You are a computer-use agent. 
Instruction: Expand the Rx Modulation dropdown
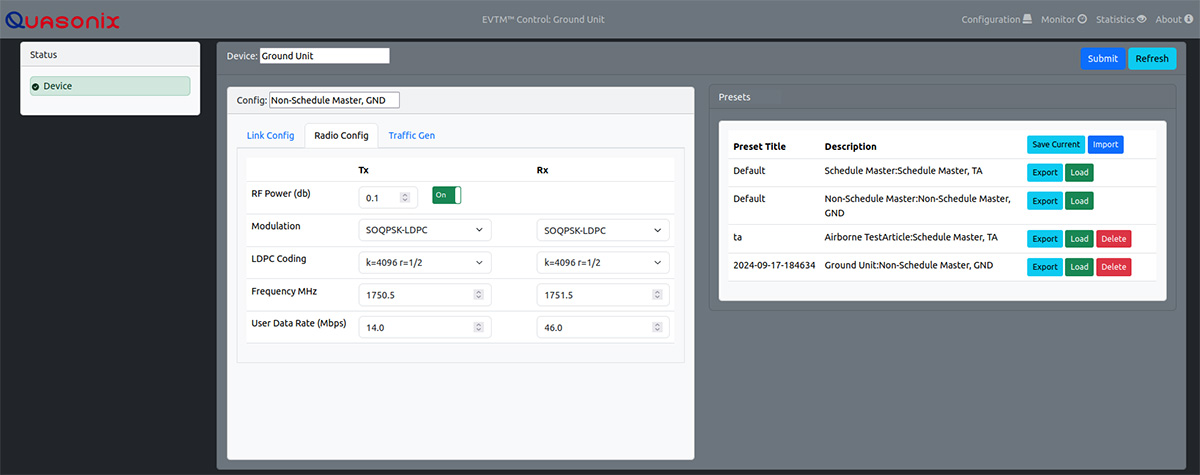(x=603, y=231)
